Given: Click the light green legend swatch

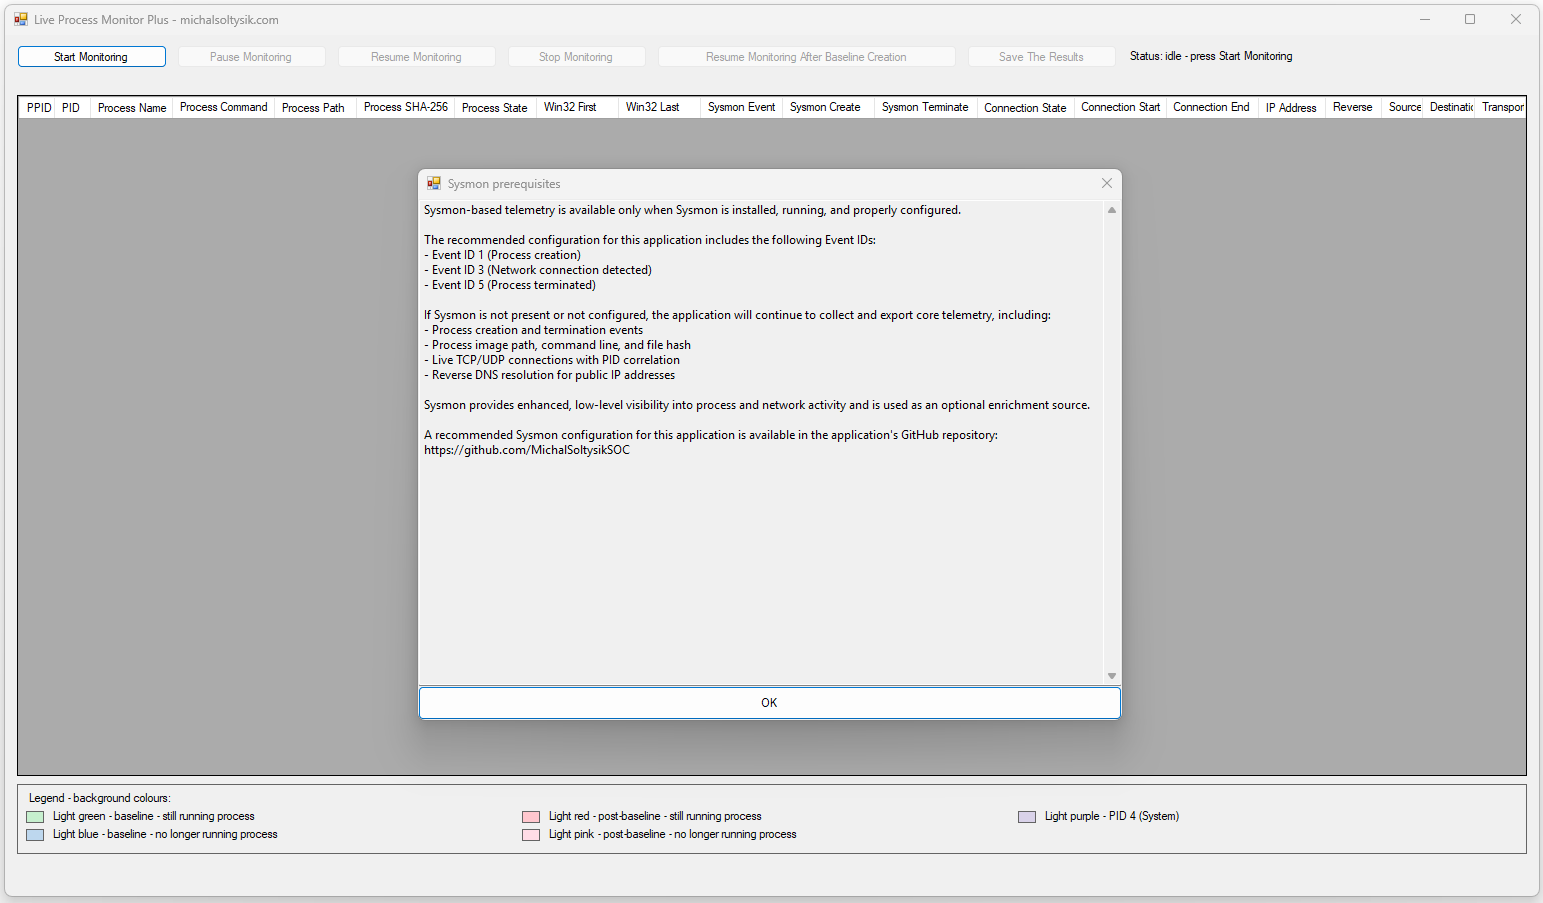Looking at the screenshot, I should [35, 817].
